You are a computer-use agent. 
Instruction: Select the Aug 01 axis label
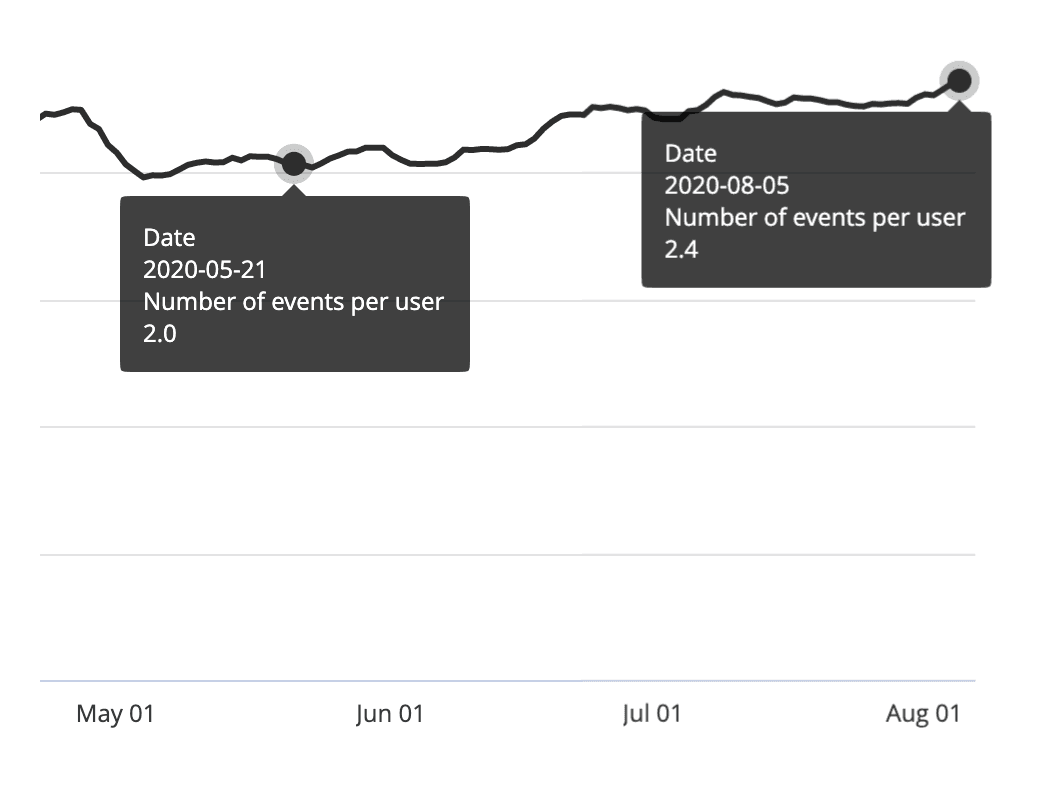(923, 714)
